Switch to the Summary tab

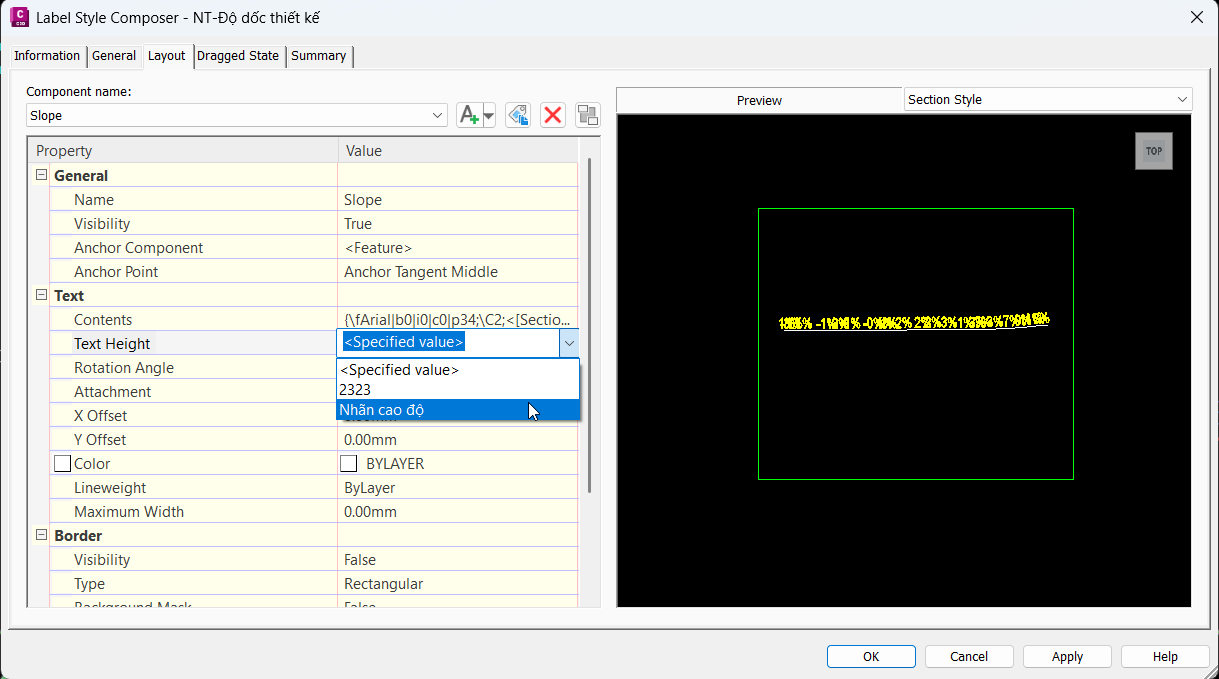(x=319, y=56)
